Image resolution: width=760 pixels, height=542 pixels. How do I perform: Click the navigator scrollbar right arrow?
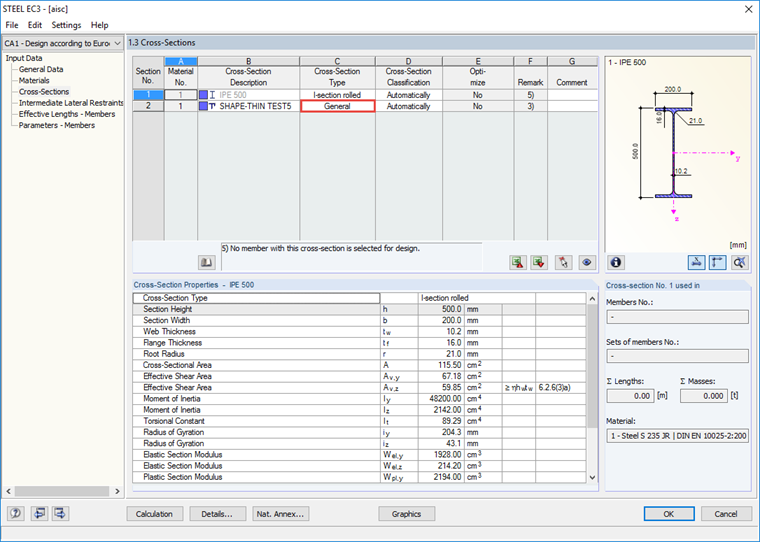coord(117,492)
